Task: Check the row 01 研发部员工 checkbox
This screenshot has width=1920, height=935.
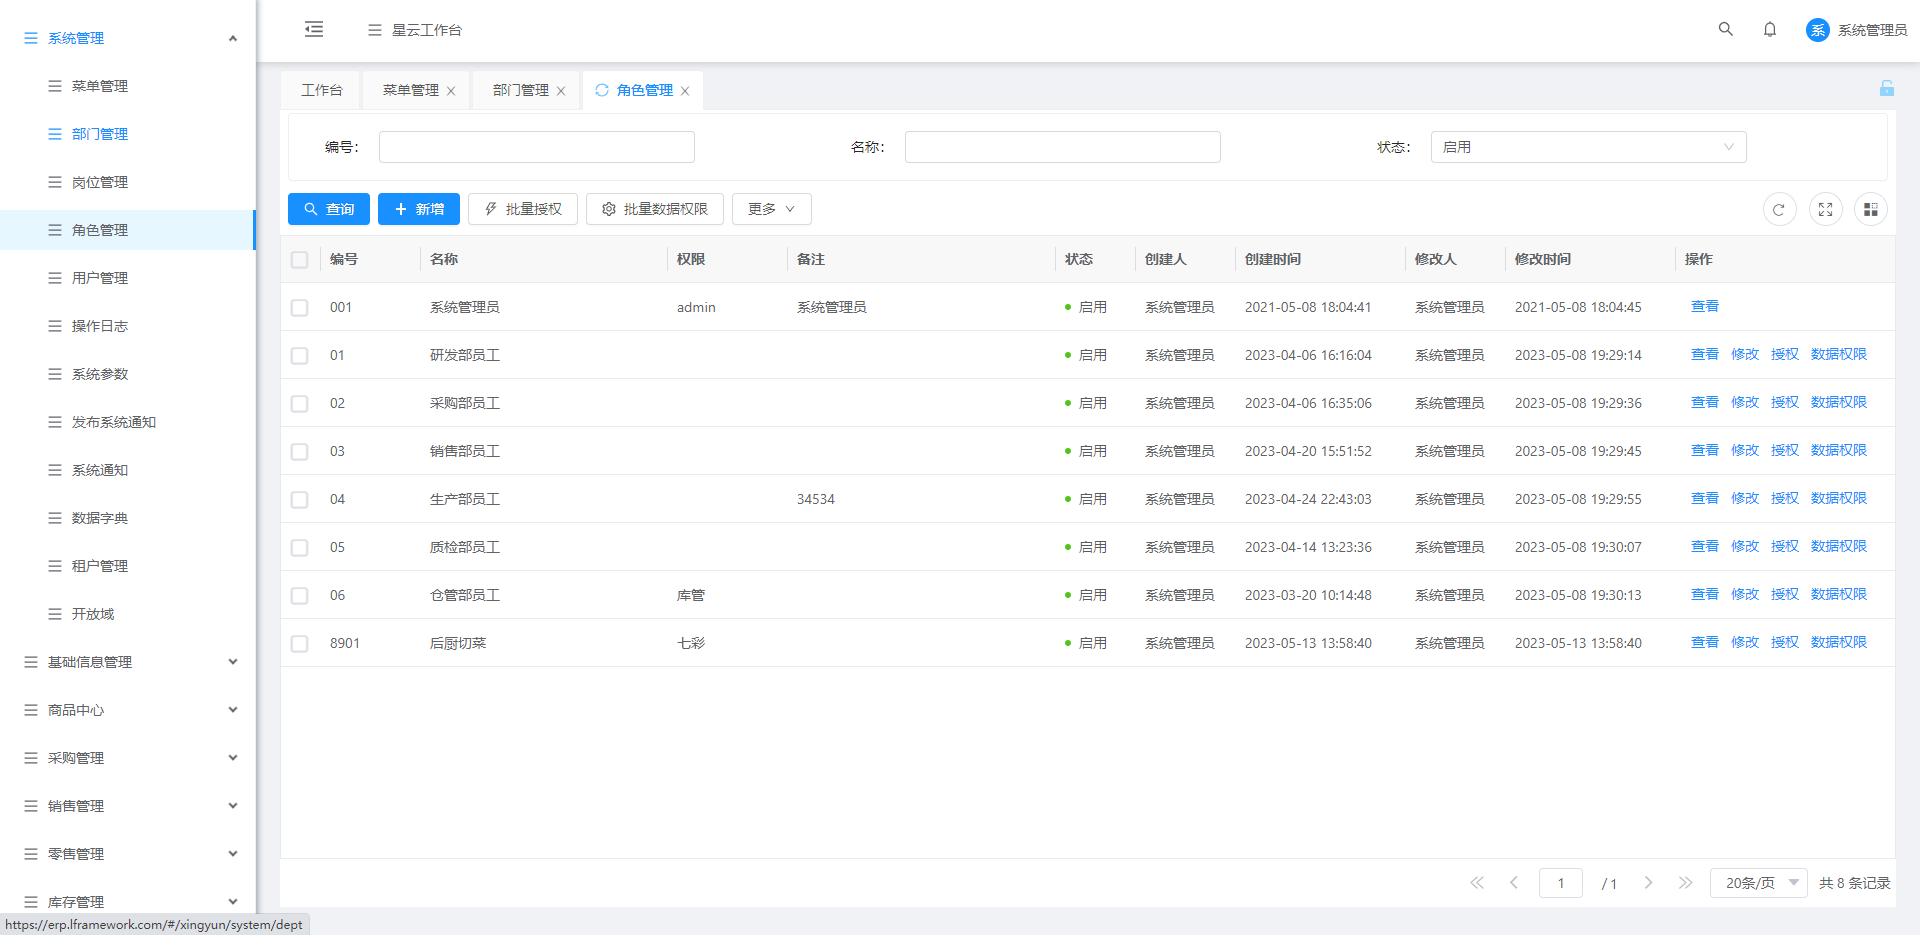Action: (x=299, y=356)
